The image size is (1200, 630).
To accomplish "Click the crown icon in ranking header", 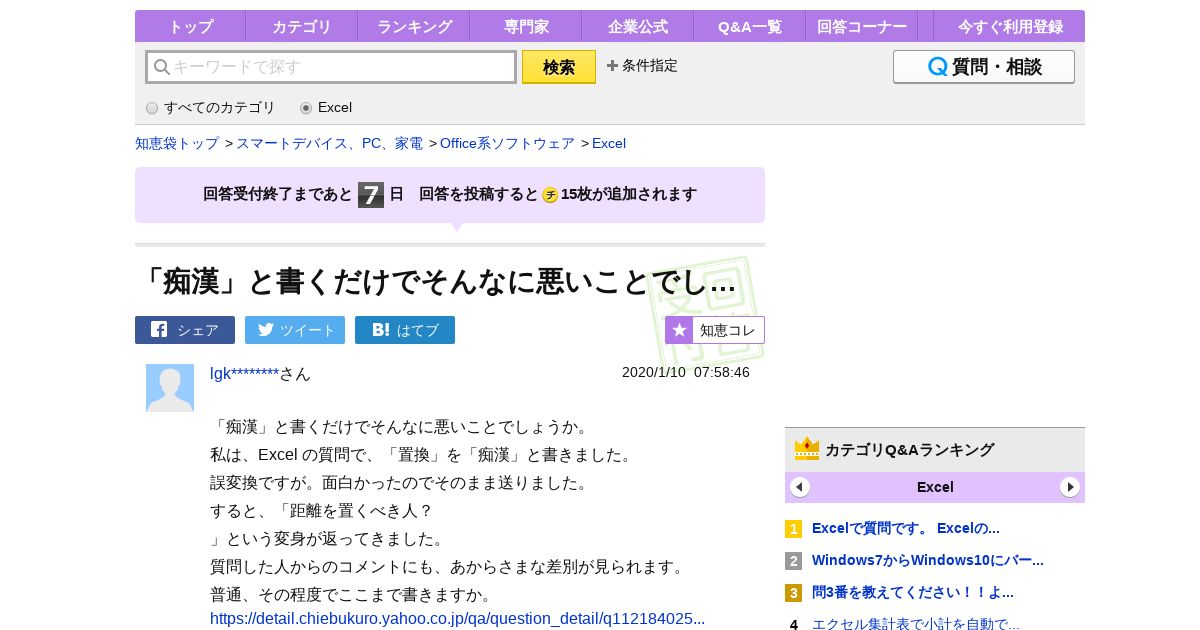I will (x=807, y=449).
